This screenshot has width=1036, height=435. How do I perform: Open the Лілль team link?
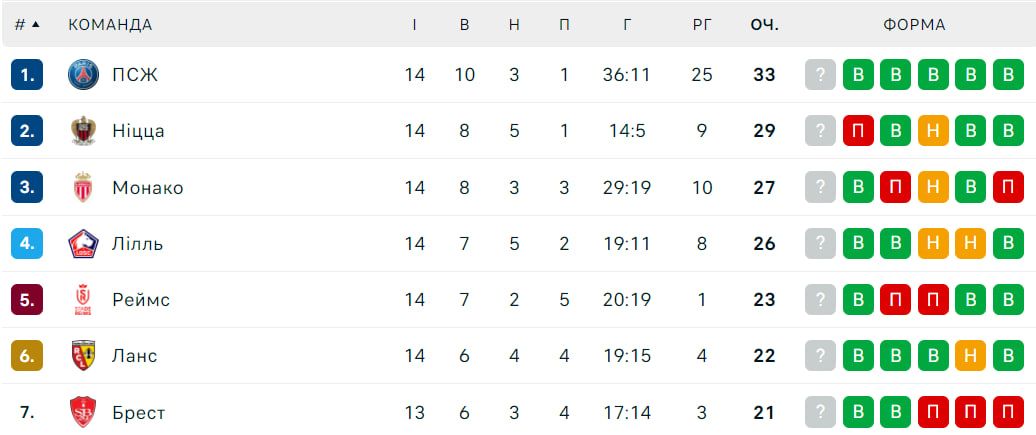click(x=138, y=243)
